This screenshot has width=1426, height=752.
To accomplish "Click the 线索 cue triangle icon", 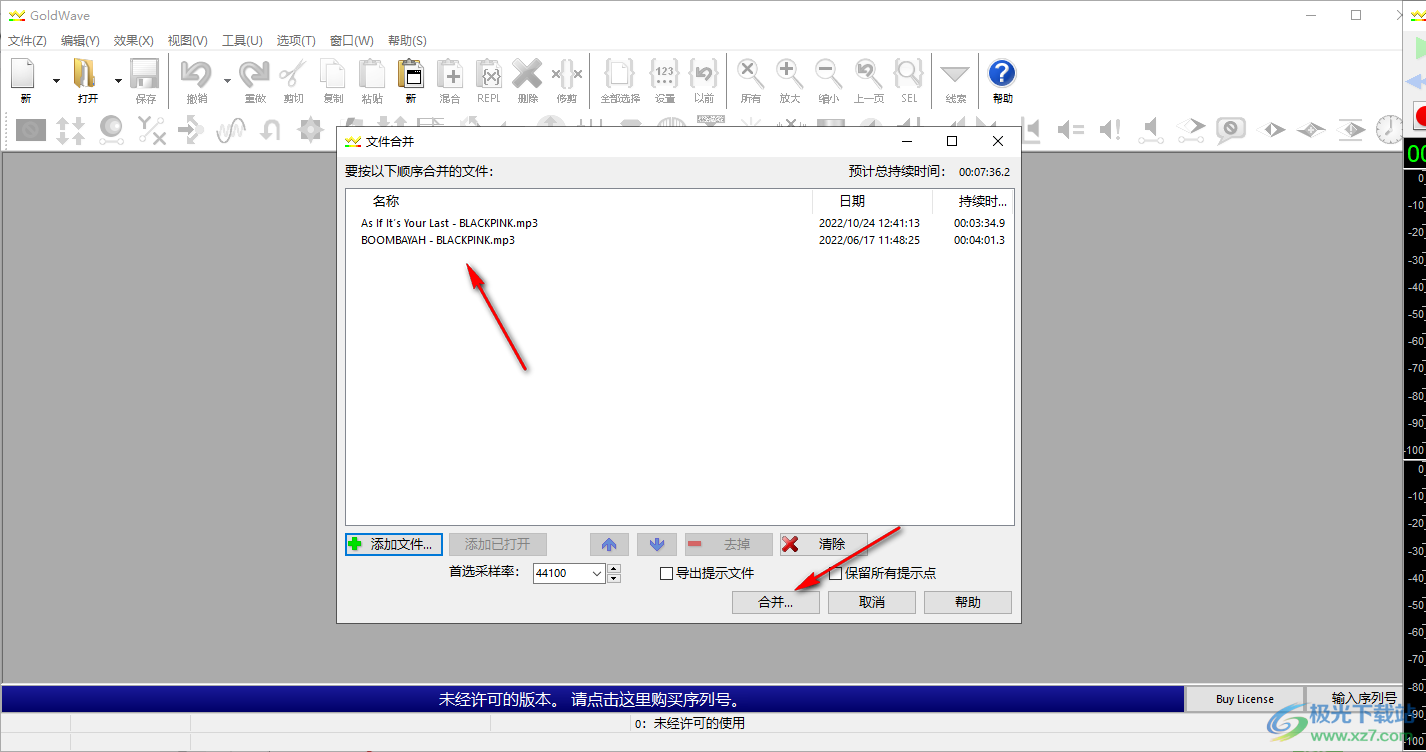I will pyautogui.click(x=955, y=75).
